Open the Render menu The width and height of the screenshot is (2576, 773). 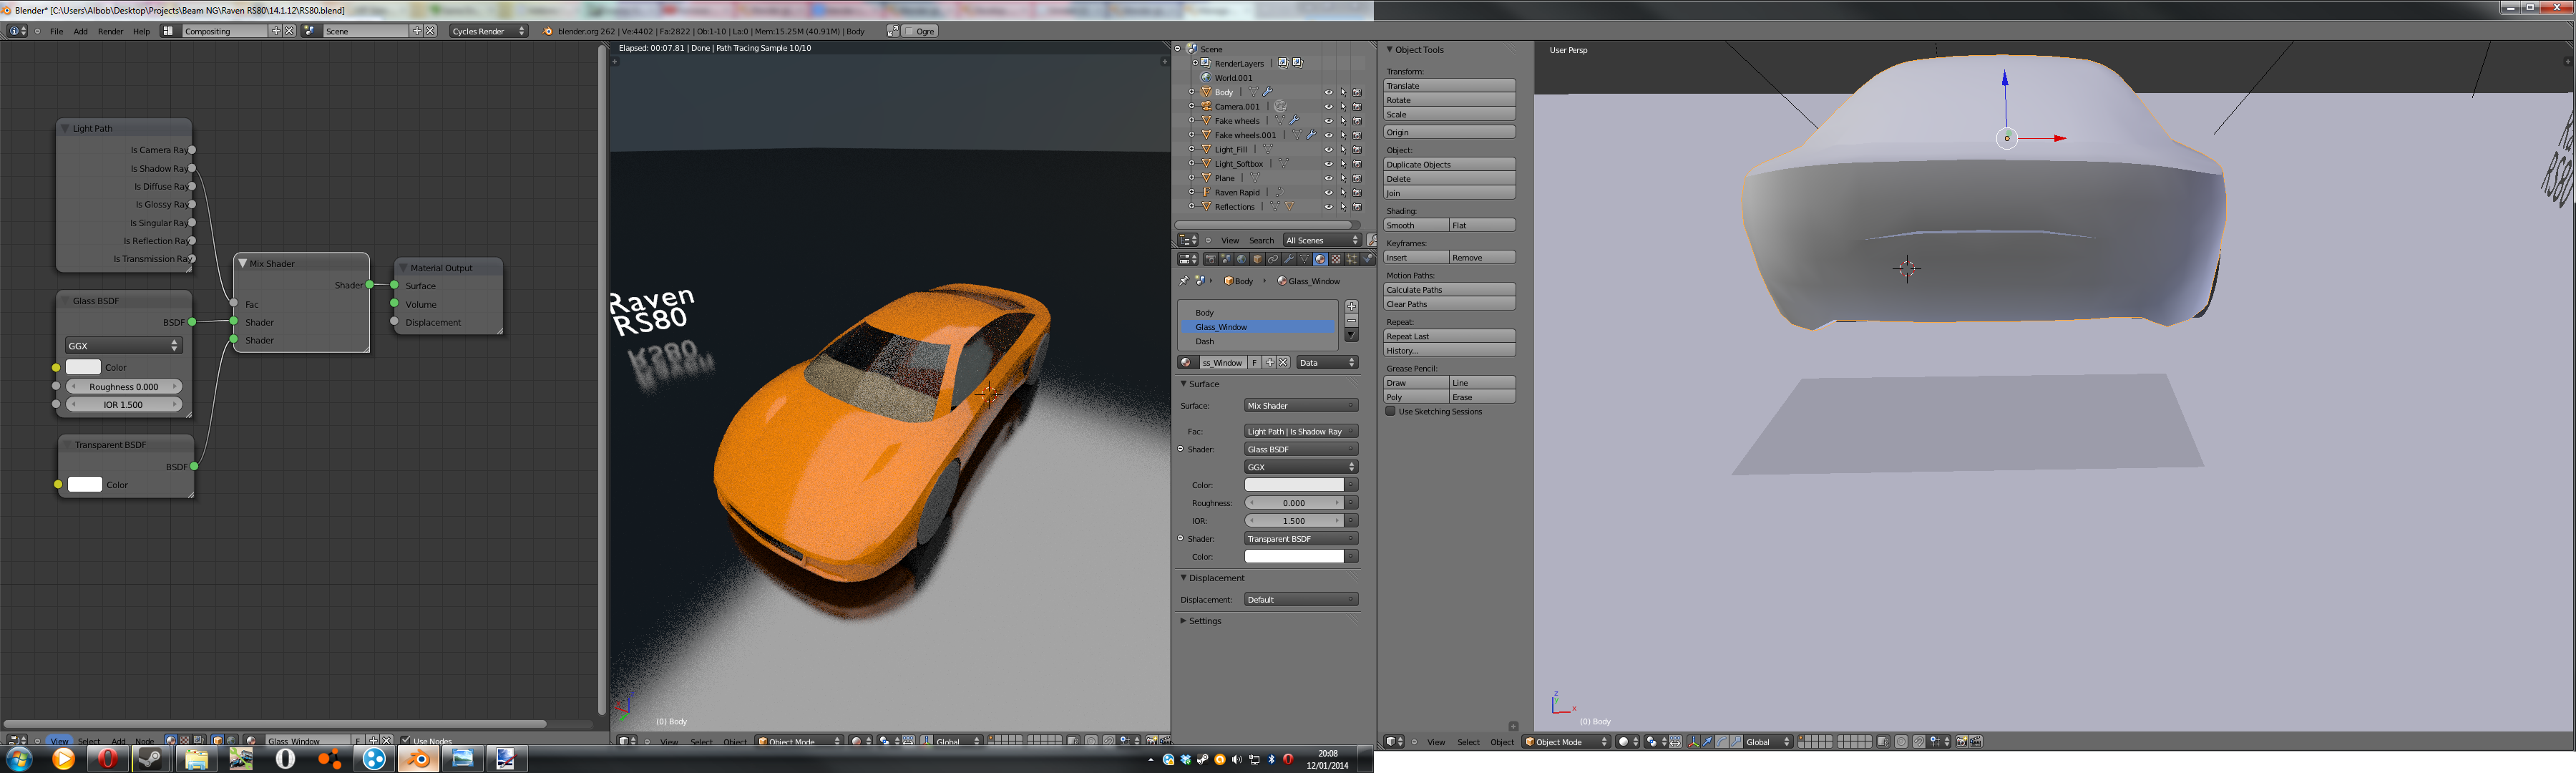tap(110, 31)
